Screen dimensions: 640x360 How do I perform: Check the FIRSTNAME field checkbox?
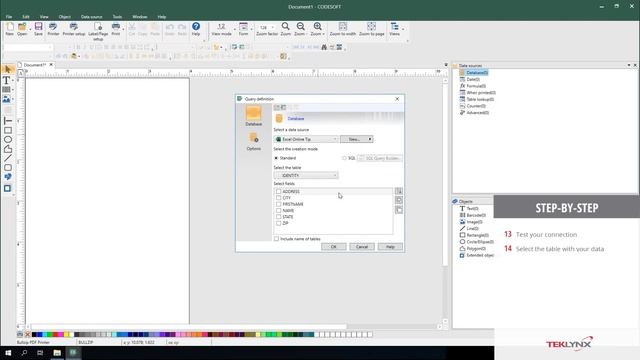[x=278, y=204]
